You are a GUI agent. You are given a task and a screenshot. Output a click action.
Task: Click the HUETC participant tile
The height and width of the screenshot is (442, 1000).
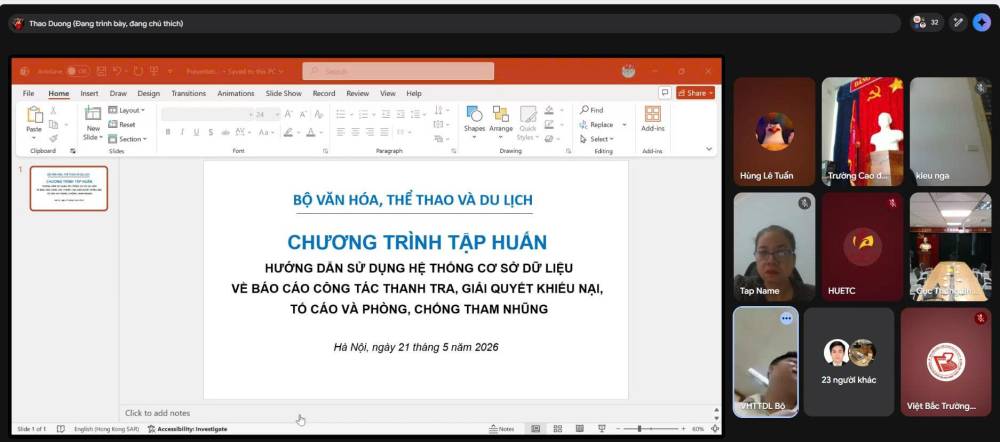pyautogui.click(x=862, y=247)
